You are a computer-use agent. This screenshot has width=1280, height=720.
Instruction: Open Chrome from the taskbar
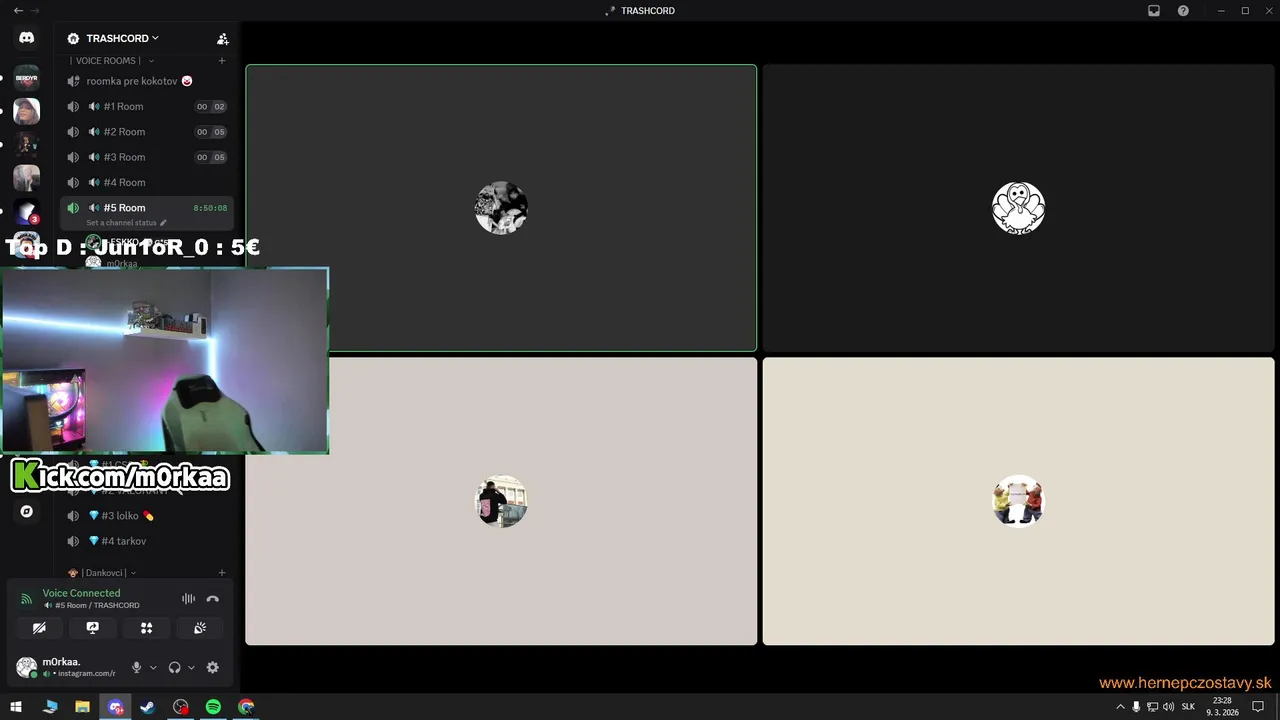click(246, 707)
